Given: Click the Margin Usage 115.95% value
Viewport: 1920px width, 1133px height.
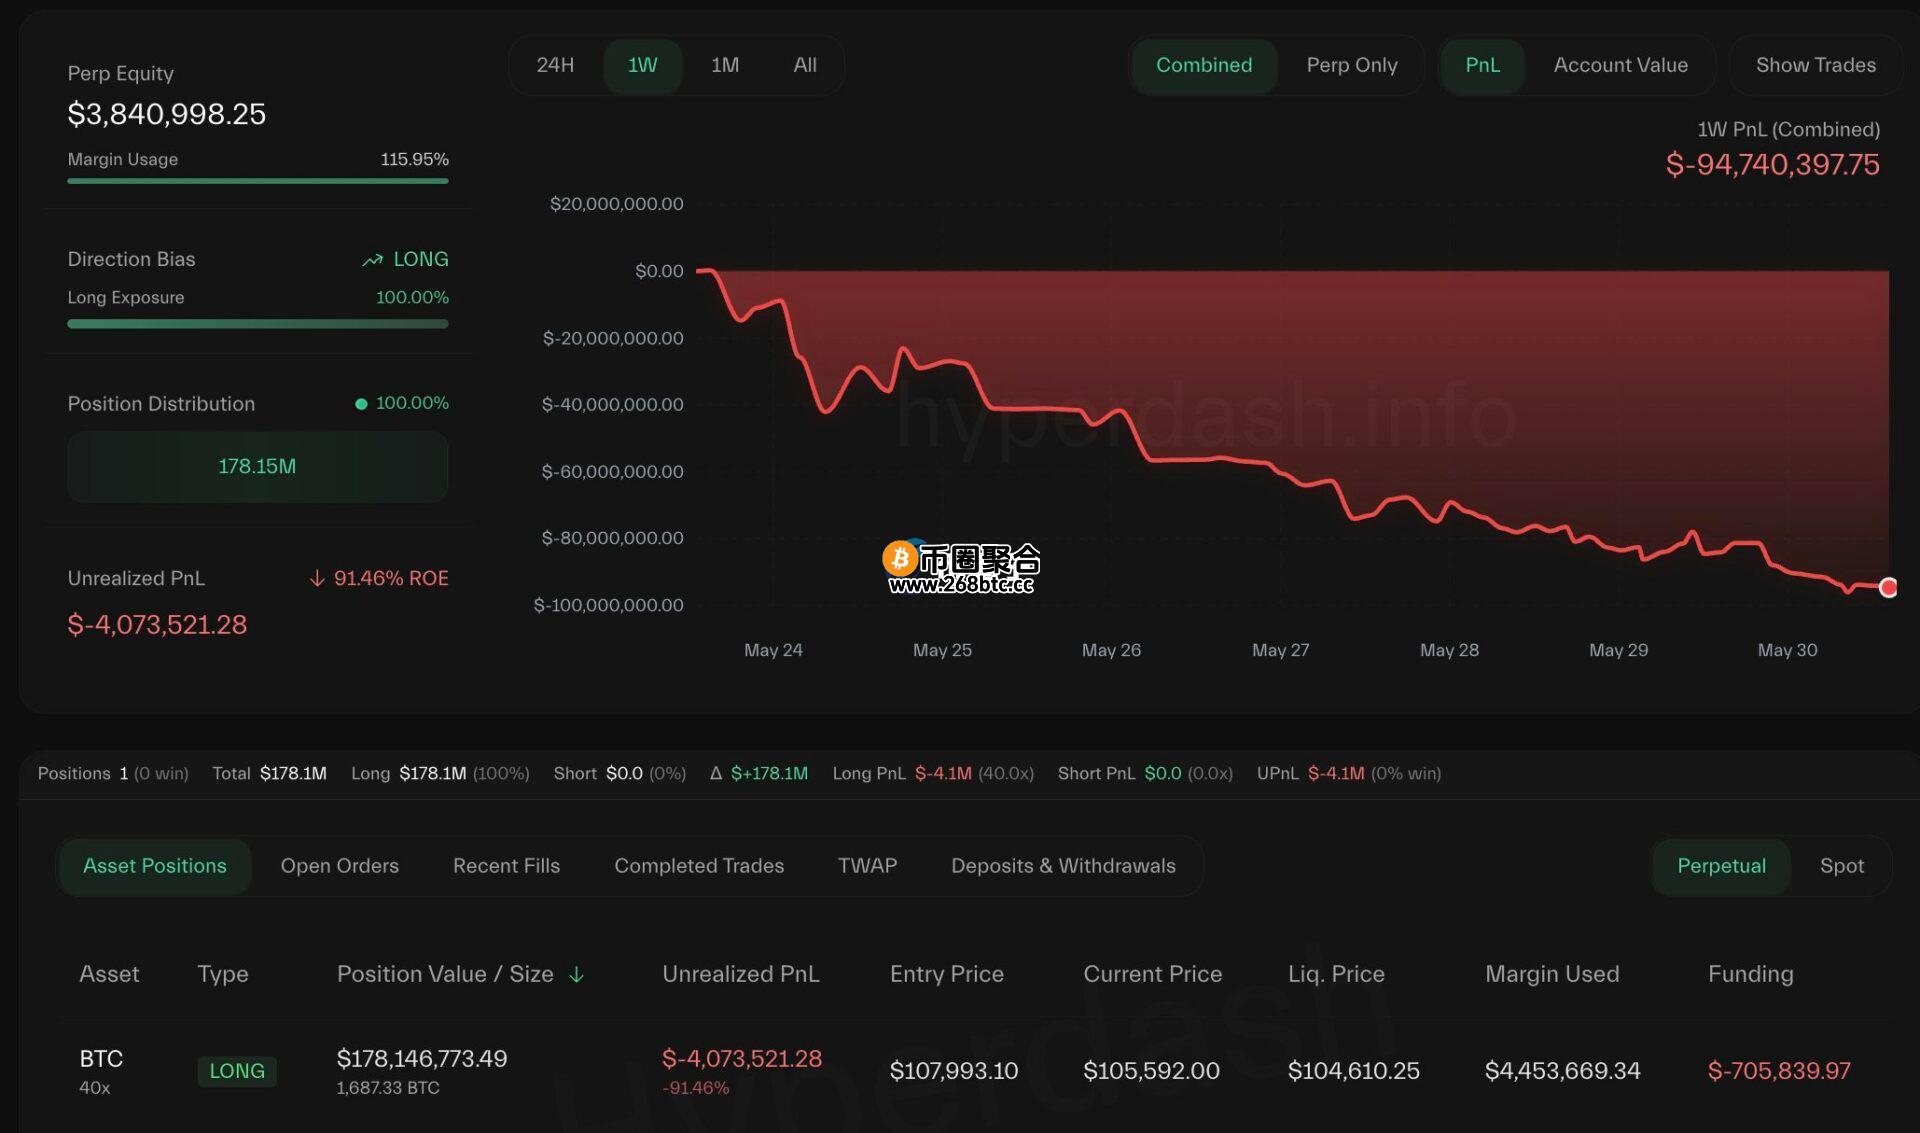Looking at the screenshot, I should point(414,159).
